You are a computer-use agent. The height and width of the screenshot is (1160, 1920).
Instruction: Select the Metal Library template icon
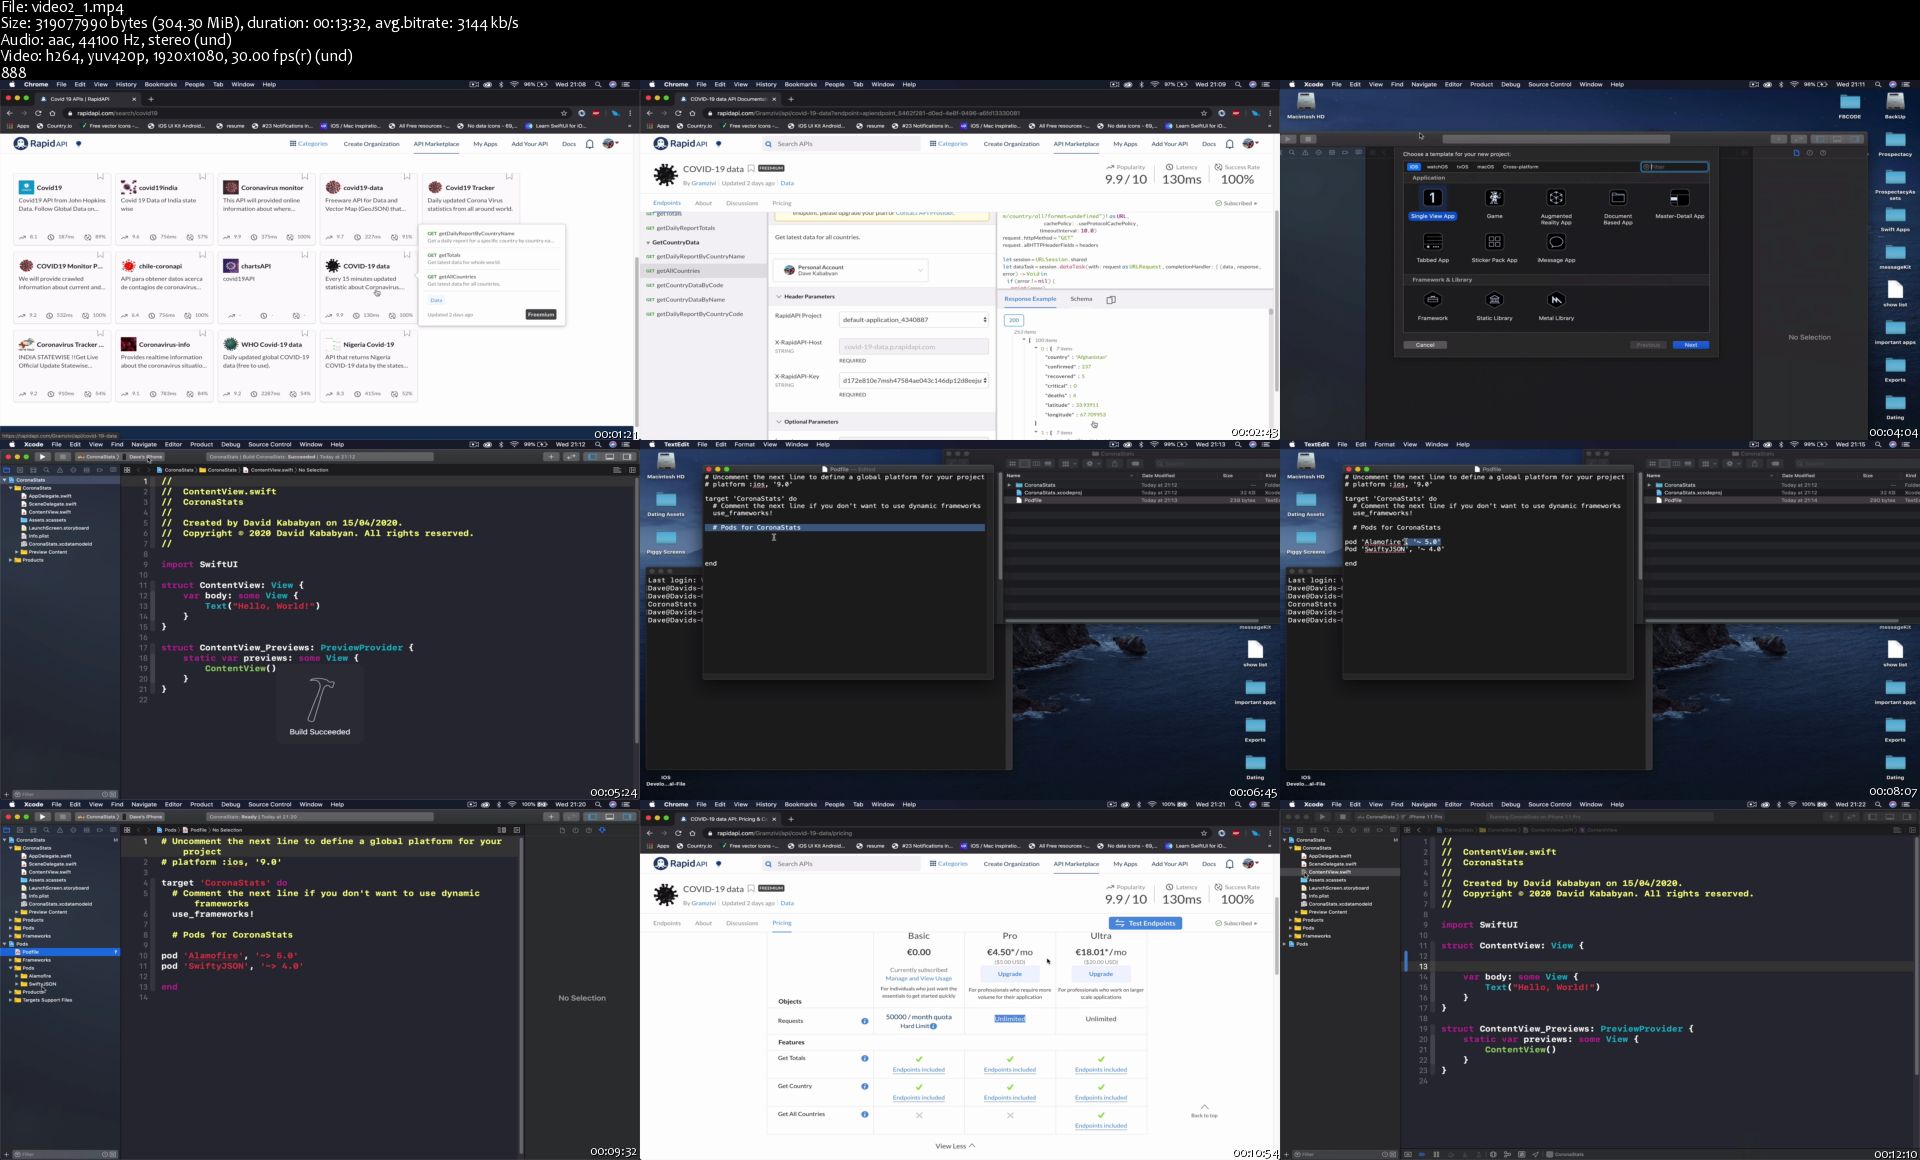point(1556,300)
